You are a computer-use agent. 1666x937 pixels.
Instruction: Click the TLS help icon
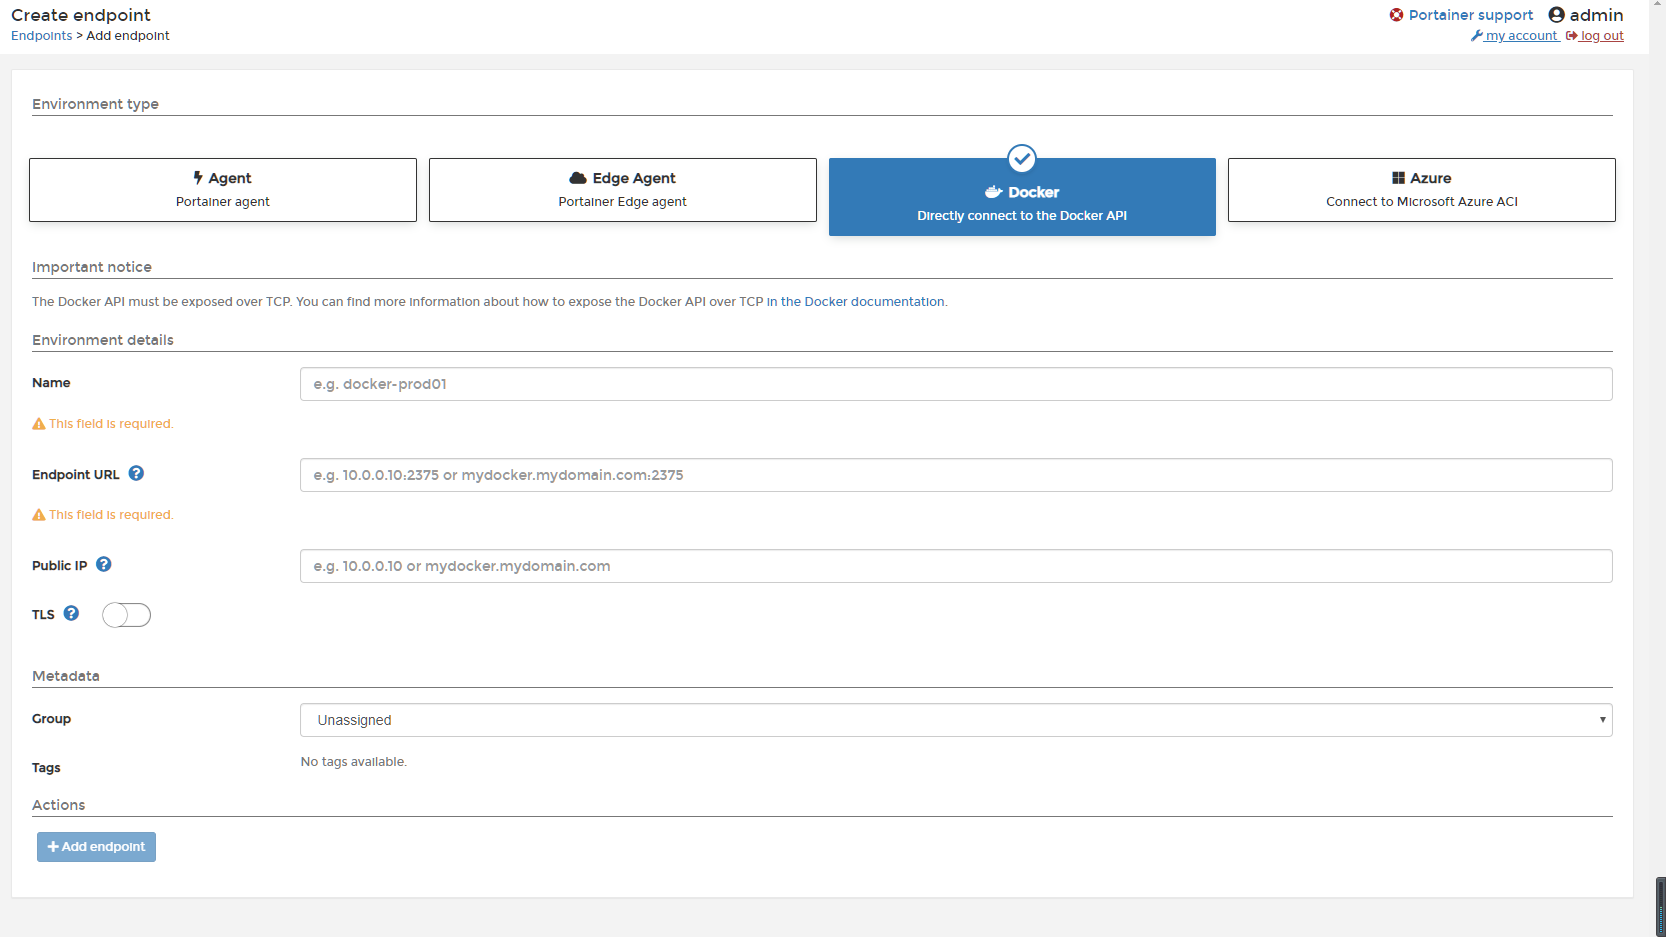click(71, 613)
